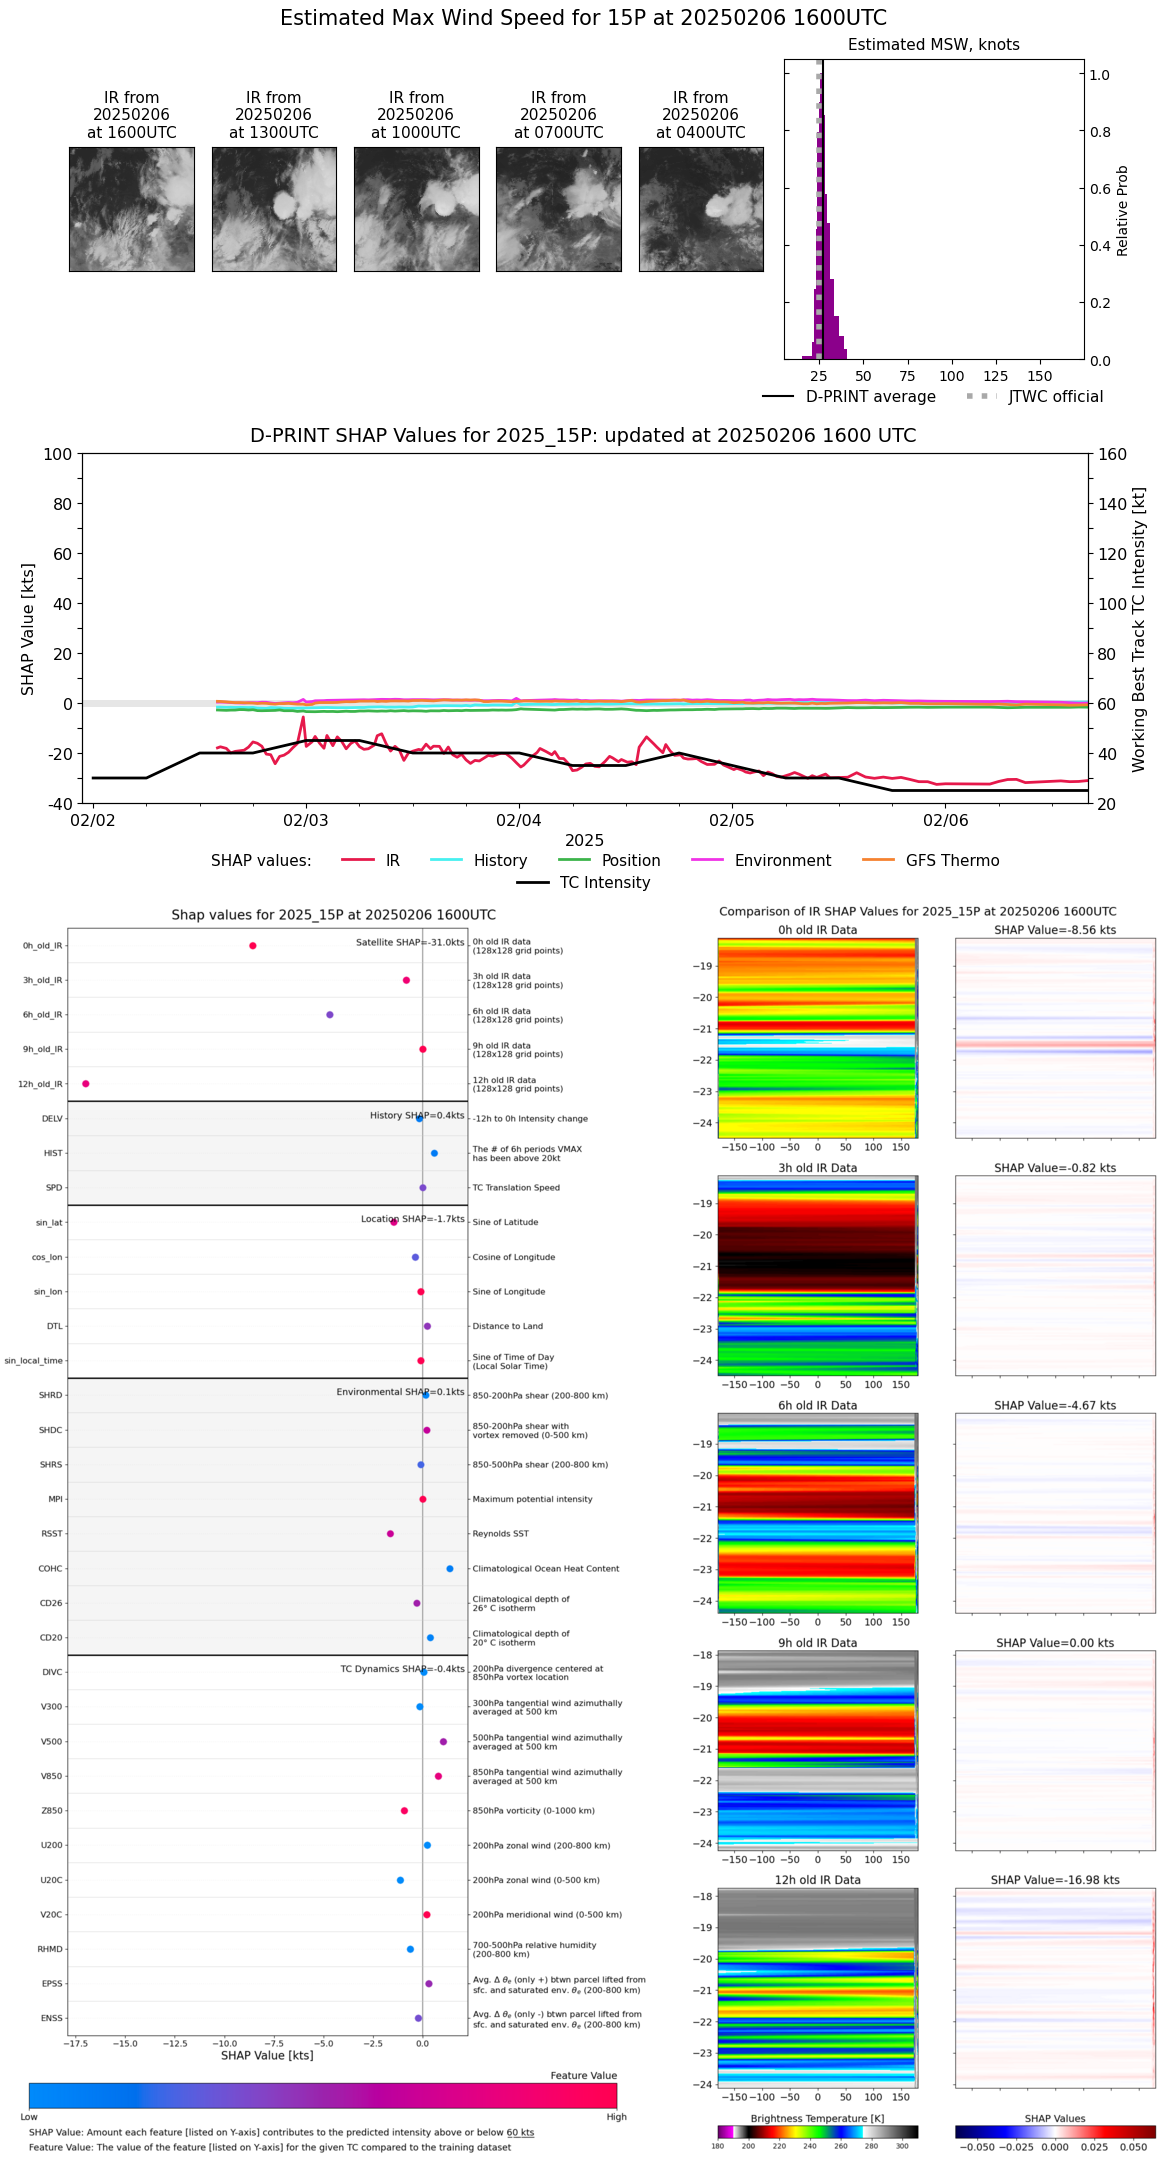Open the 1300UTC IR satellite image
Screen dimensions: 1168x2158
tap(274, 209)
